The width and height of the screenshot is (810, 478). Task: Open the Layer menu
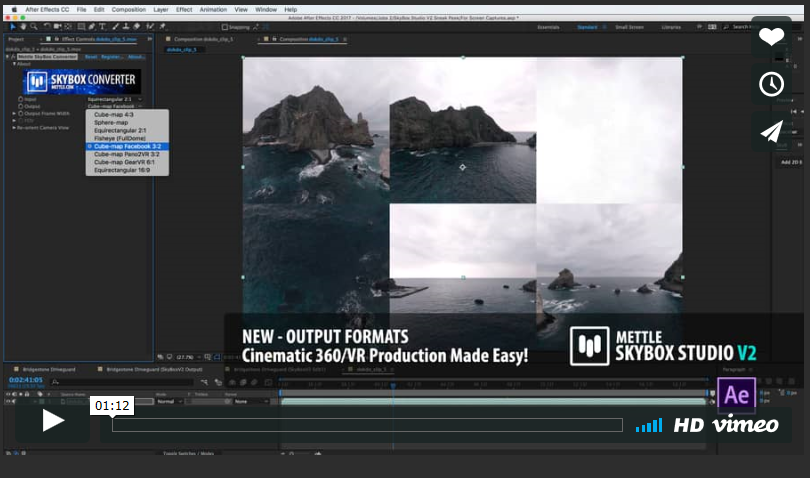[x=161, y=9]
